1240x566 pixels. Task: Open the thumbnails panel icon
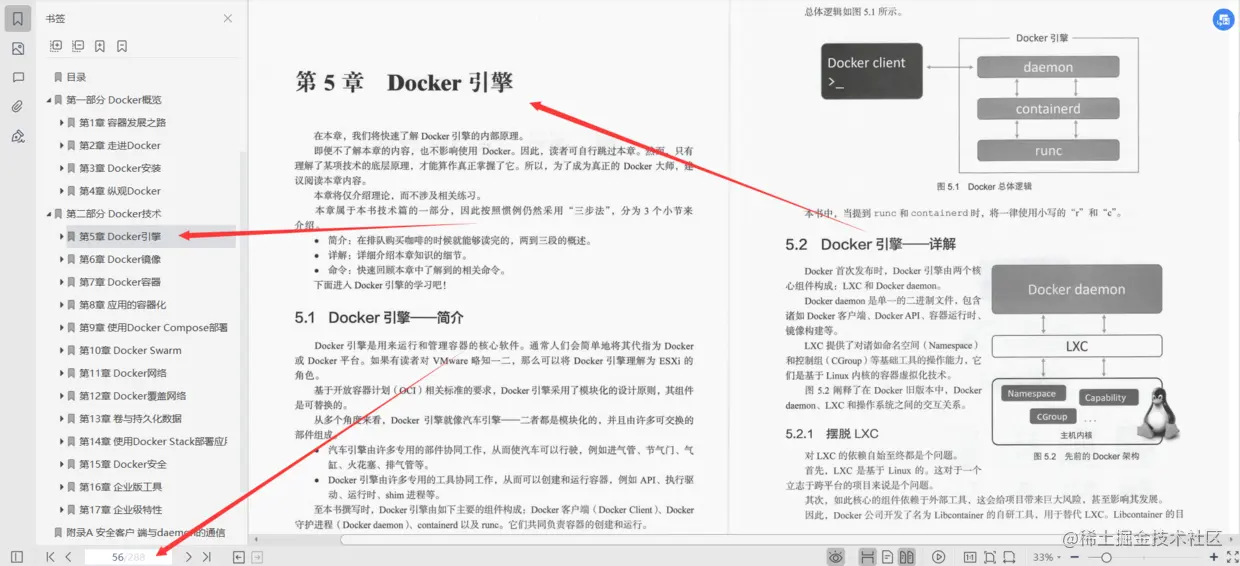(x=17, y=48)
